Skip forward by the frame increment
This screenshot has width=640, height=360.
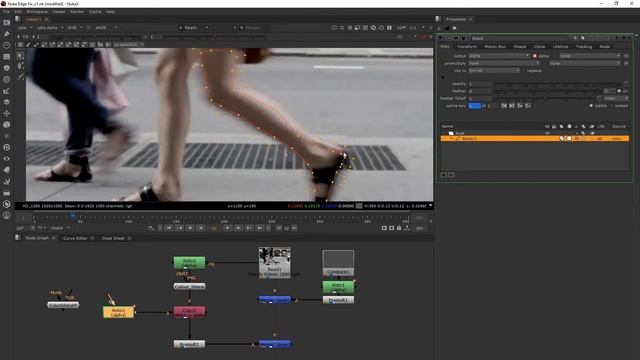pos(294,228)
